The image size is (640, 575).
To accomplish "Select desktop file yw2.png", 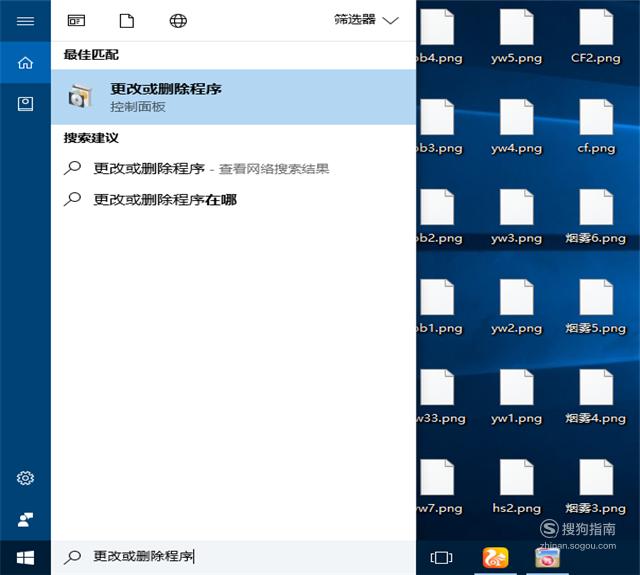I will point(516,307).
